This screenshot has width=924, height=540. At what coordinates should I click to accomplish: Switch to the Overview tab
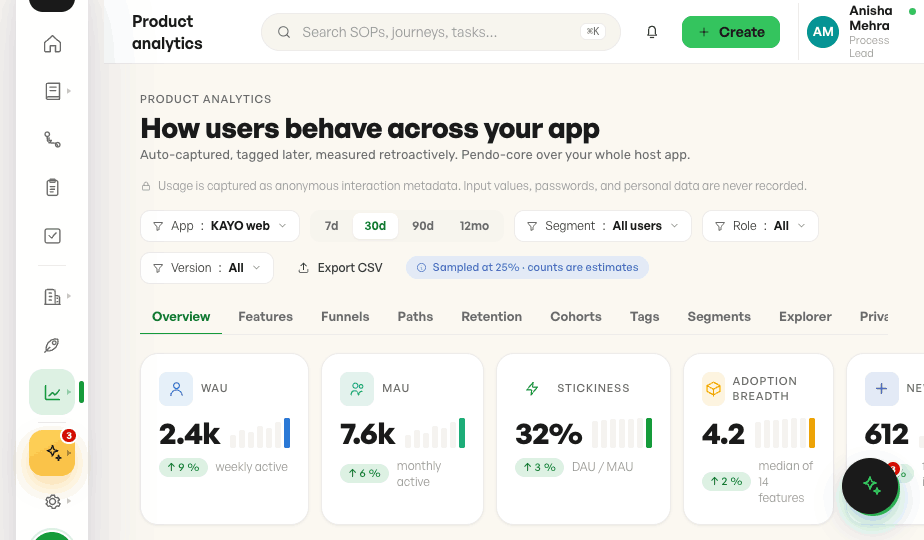tap(181, 317)
